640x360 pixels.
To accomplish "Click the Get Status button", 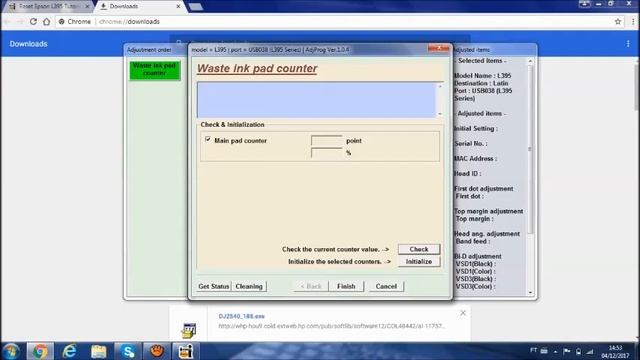I will click(x=213, y=286).
